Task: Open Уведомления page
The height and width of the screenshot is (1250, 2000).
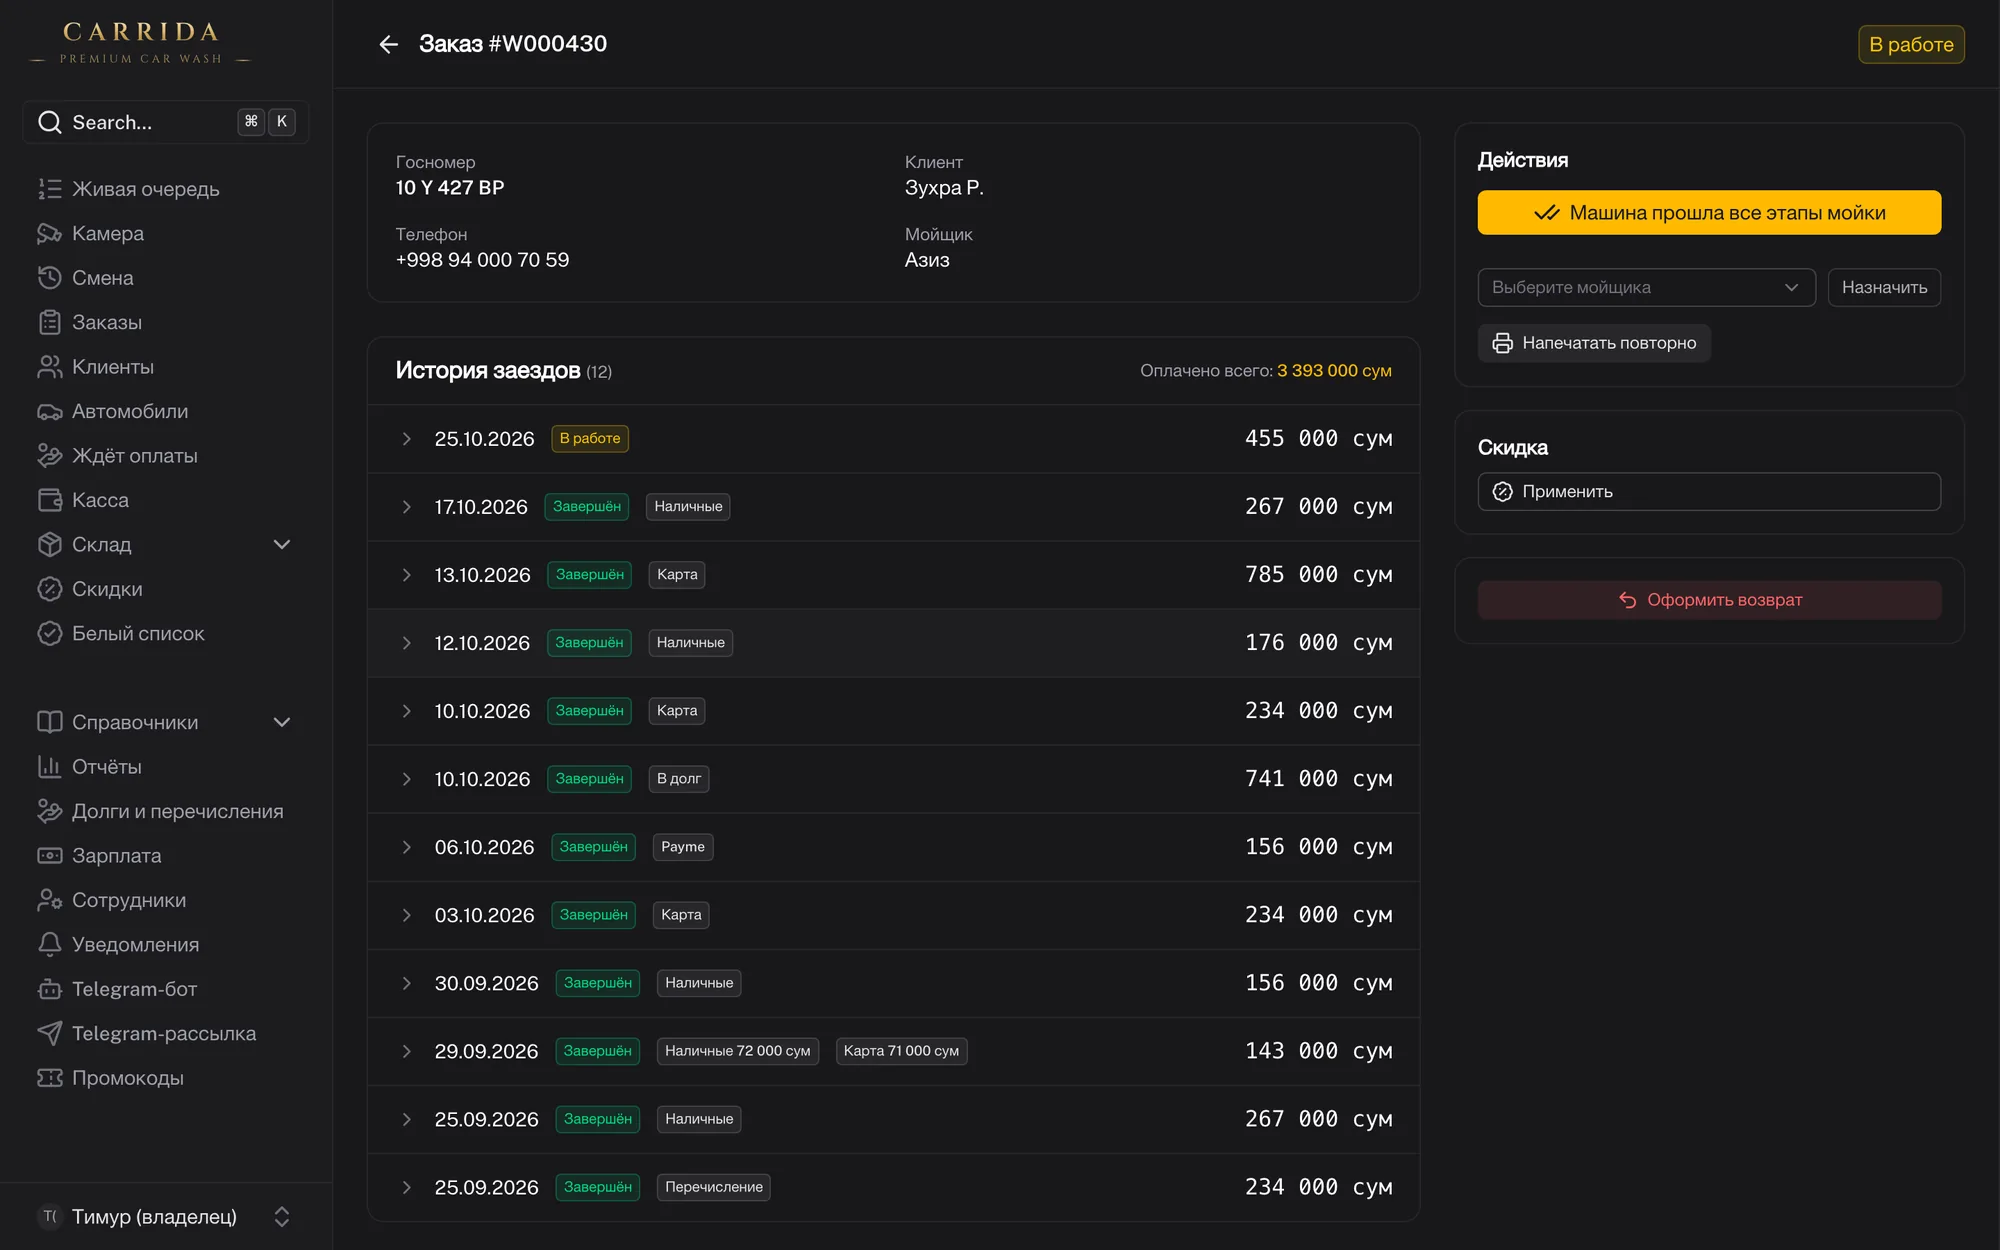Action: coord(166,944)
